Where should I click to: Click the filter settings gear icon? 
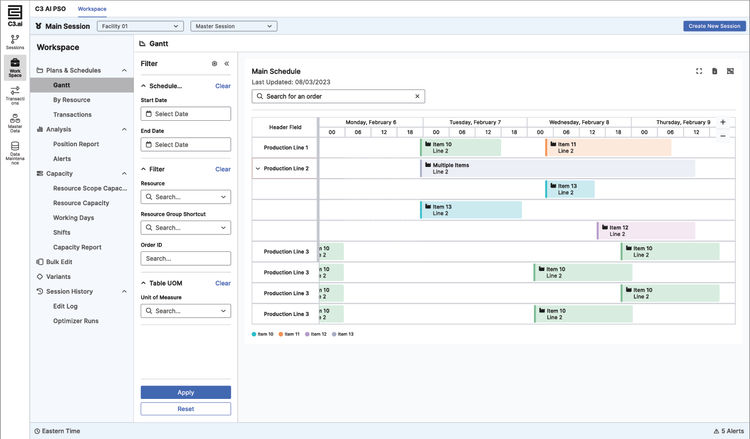[x=214, y=64]
